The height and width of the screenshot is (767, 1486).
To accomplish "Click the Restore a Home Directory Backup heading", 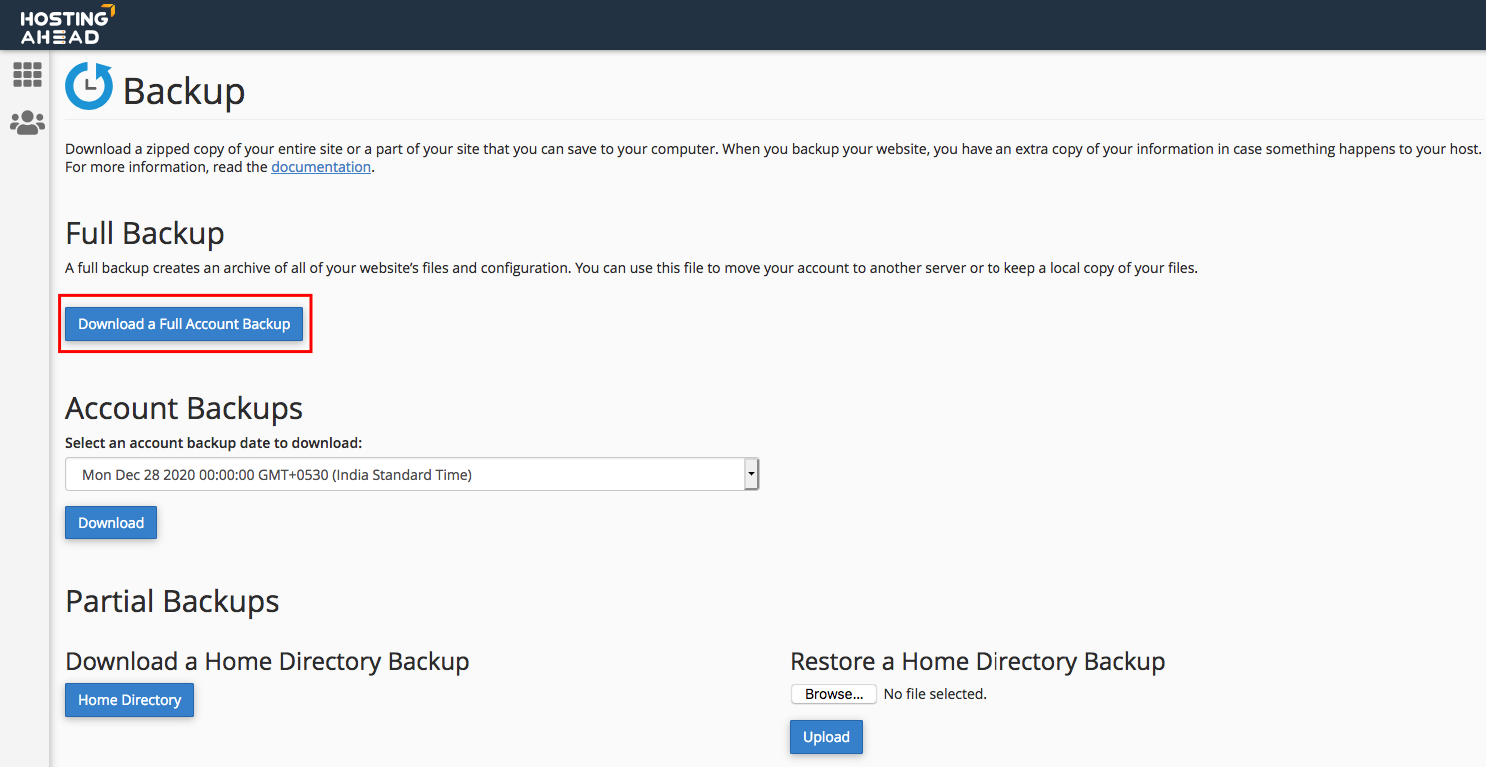I will click(977, 661).
